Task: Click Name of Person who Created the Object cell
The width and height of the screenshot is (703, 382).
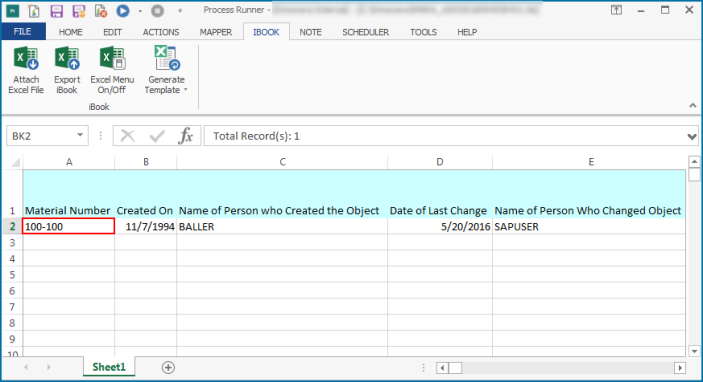Action: click(x=282, y=194)
